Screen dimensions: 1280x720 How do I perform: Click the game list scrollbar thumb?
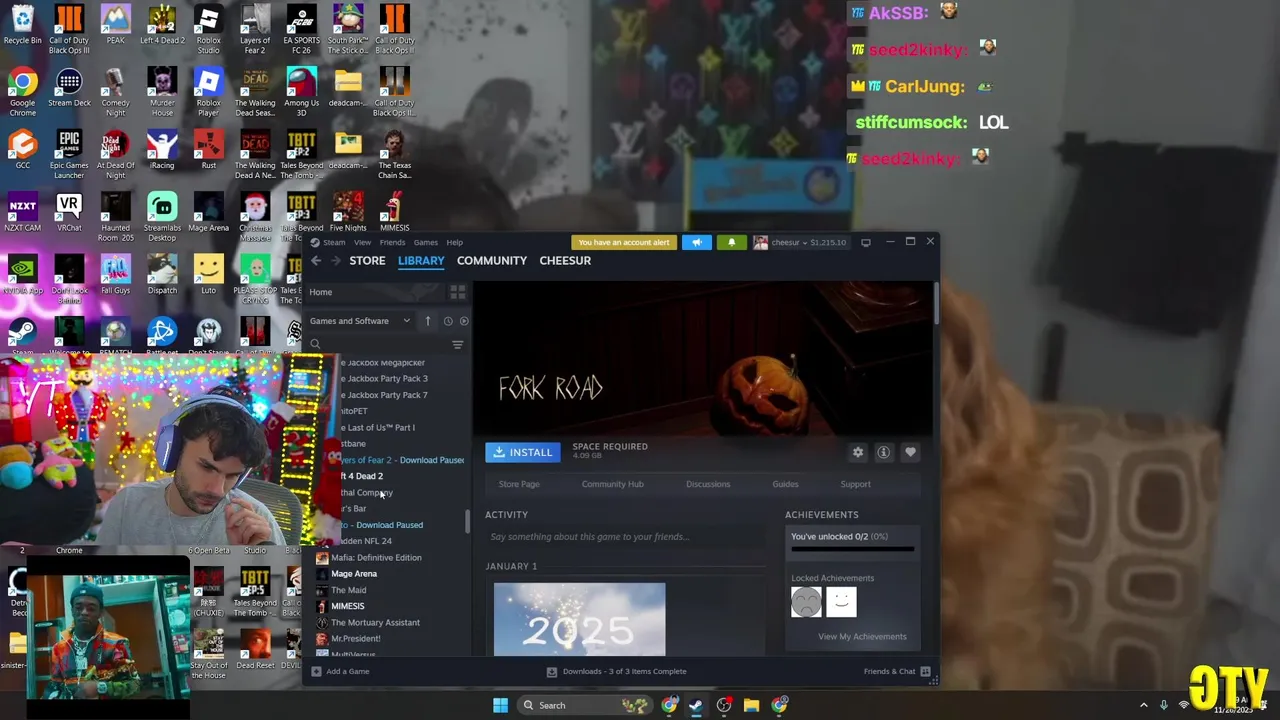tap(466, 520)
